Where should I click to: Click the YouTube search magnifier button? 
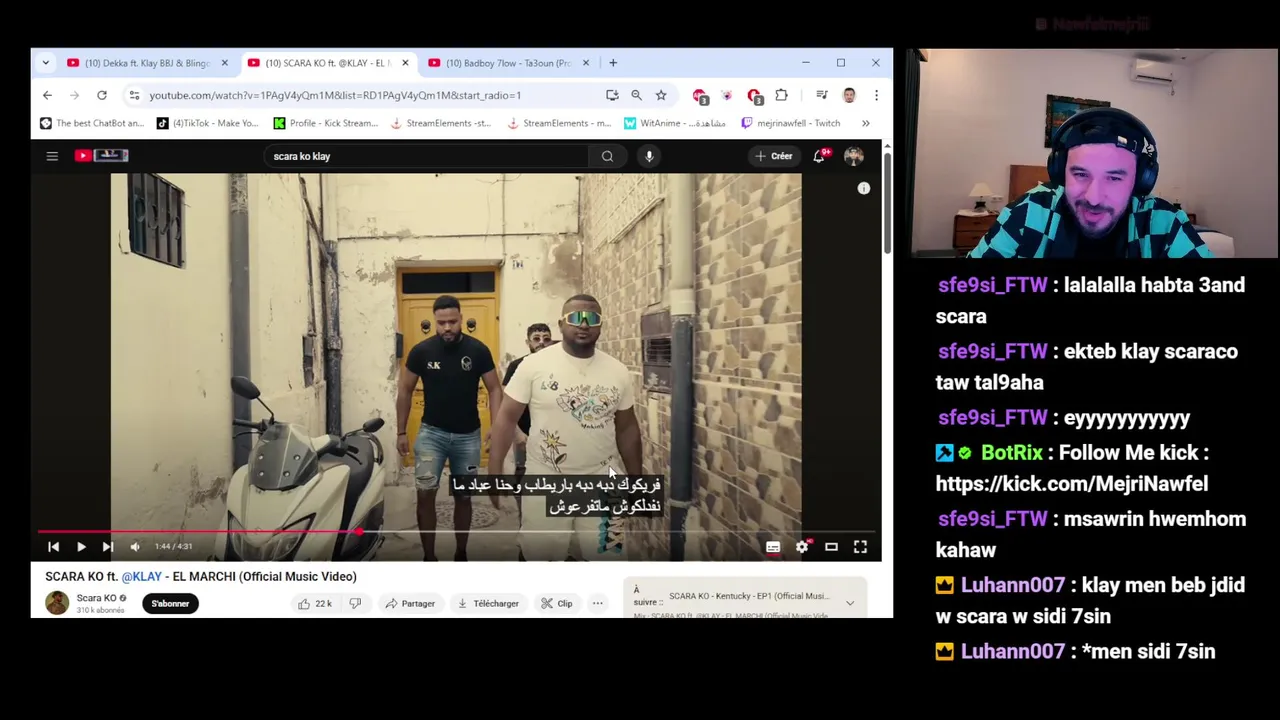[x=607, y=156]
